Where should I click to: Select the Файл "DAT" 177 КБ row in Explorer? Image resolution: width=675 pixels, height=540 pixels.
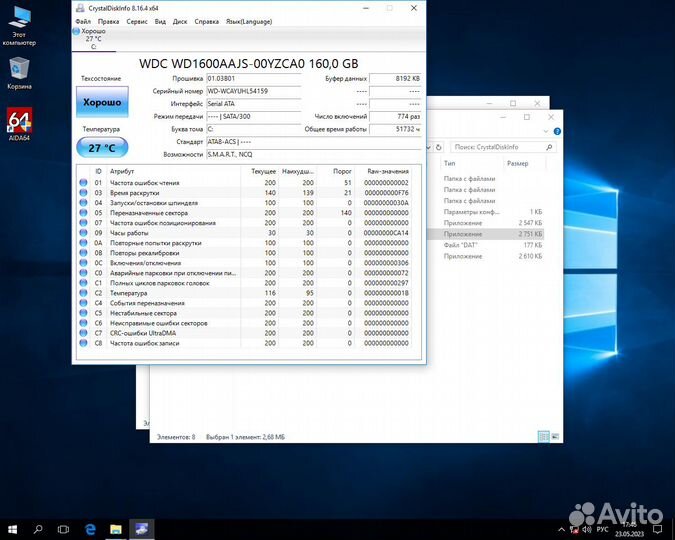click(485, 245)
